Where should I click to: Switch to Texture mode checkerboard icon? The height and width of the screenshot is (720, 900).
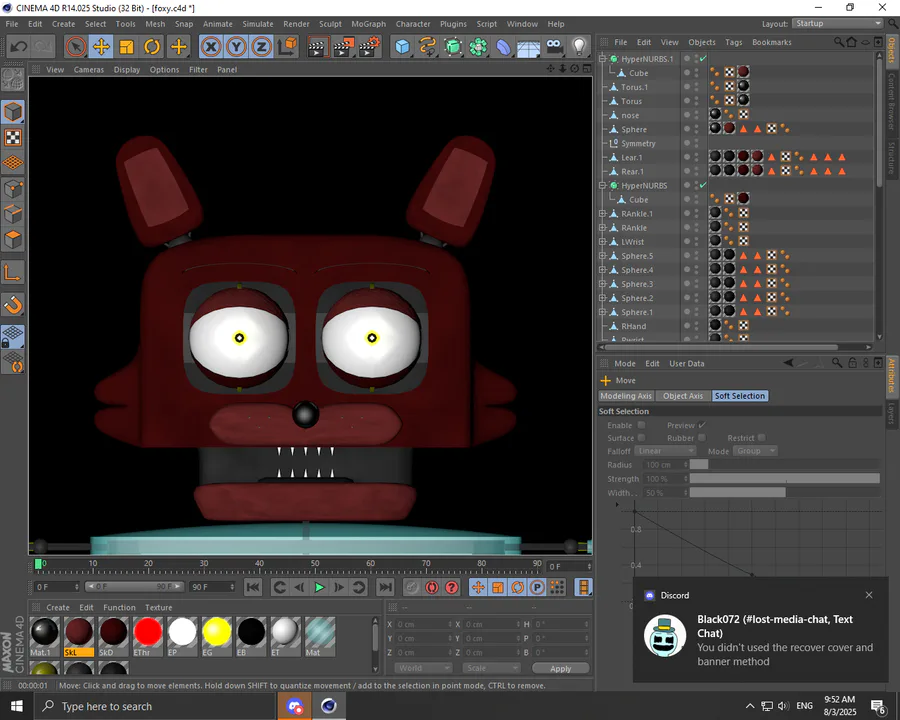tap(13, 138)
